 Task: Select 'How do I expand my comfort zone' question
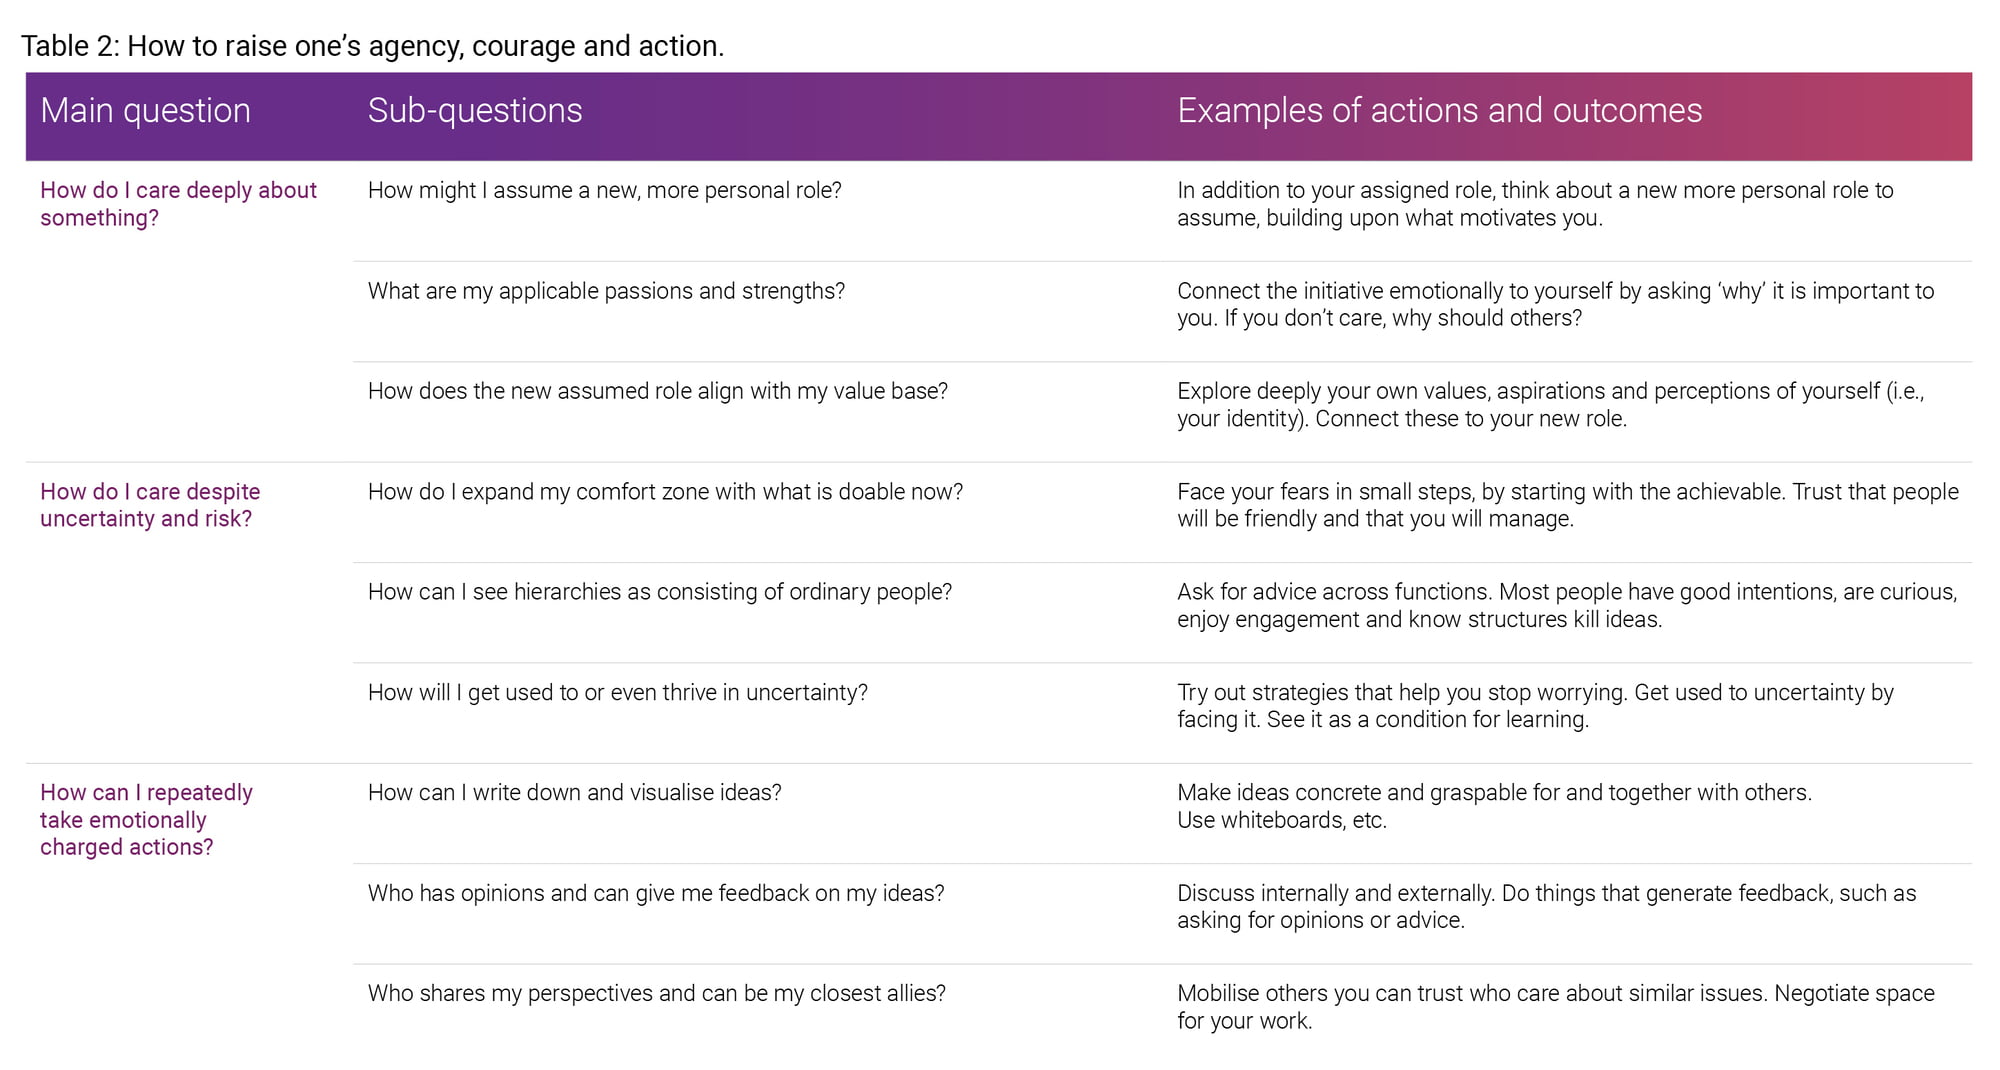665,492
